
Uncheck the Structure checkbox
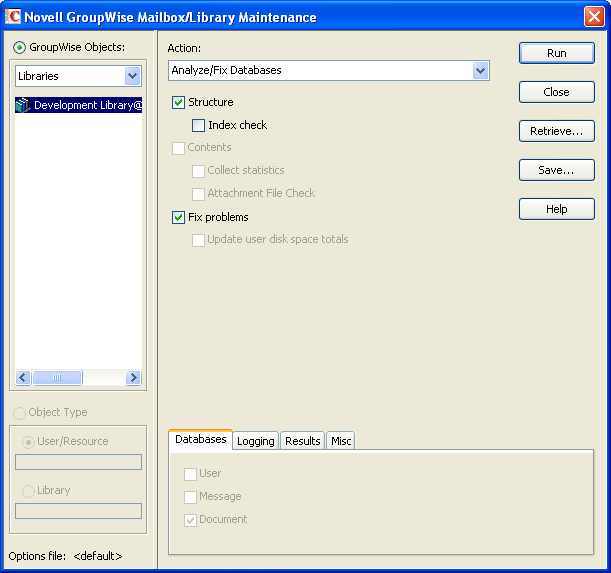tap(178, 103)
